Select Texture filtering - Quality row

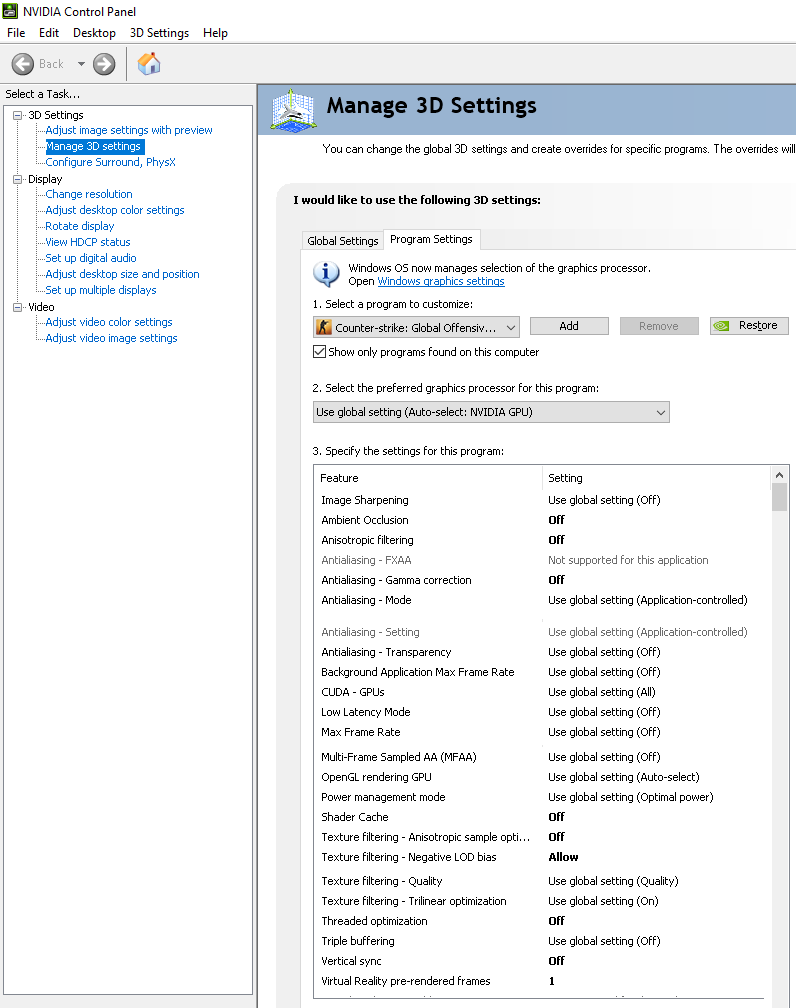coord(543,881)
